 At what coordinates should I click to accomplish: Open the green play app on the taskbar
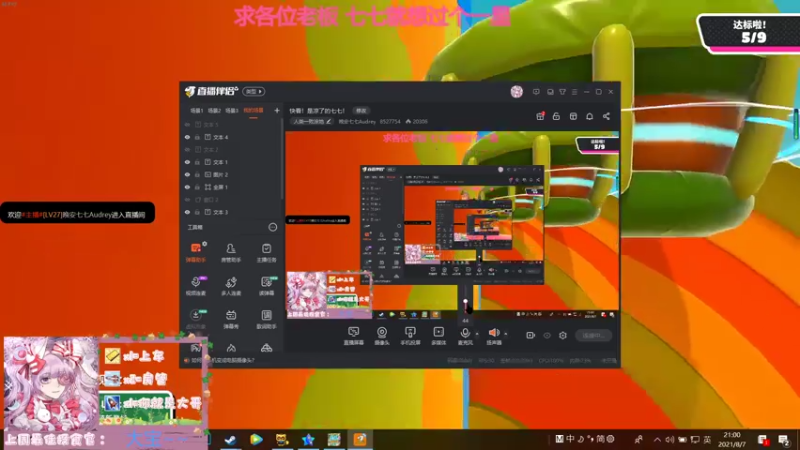pyautogui.click(x=257, y=439)
